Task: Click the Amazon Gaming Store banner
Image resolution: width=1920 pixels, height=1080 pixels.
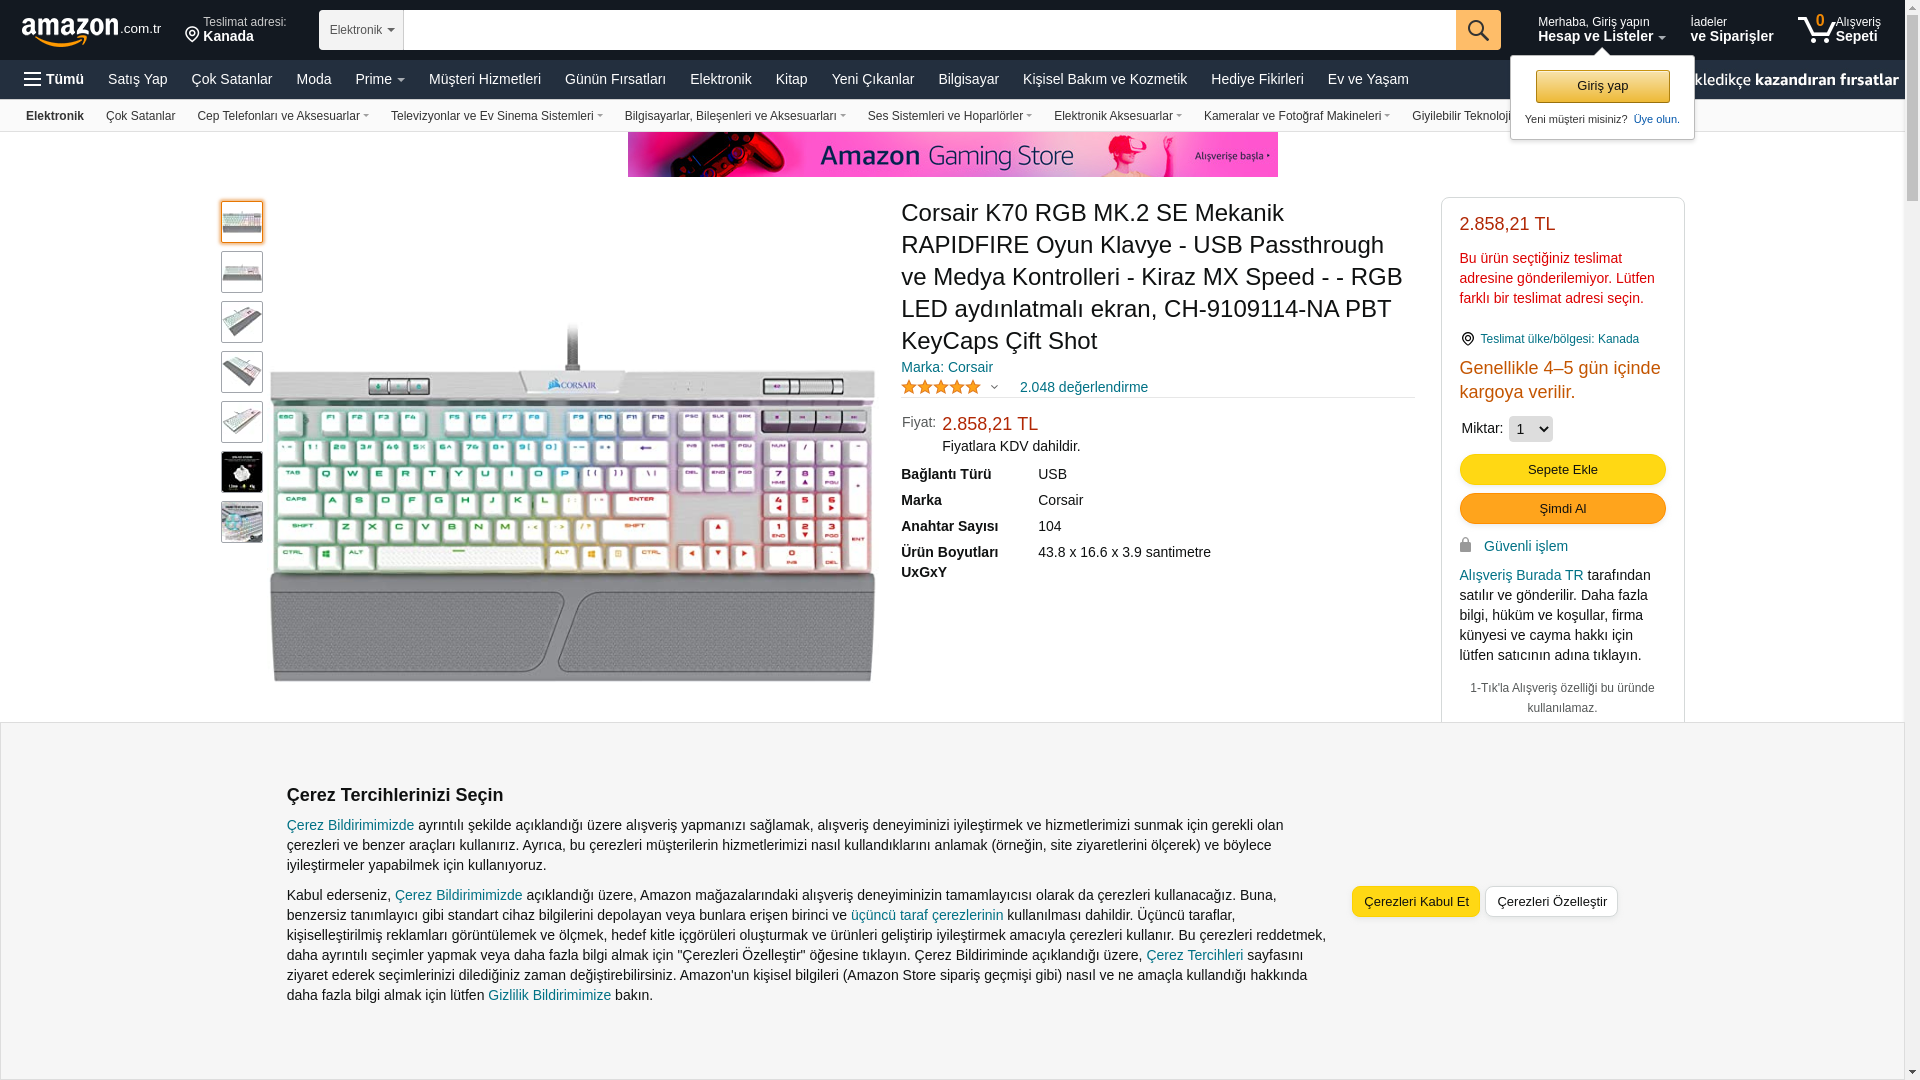Action: click(x=952, y=155)
